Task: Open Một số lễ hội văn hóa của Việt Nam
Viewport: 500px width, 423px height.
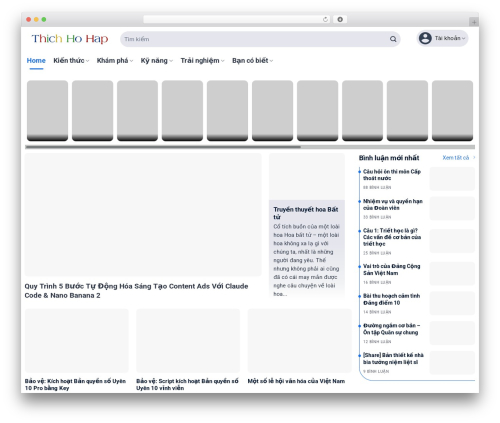Action: (296, 381)
